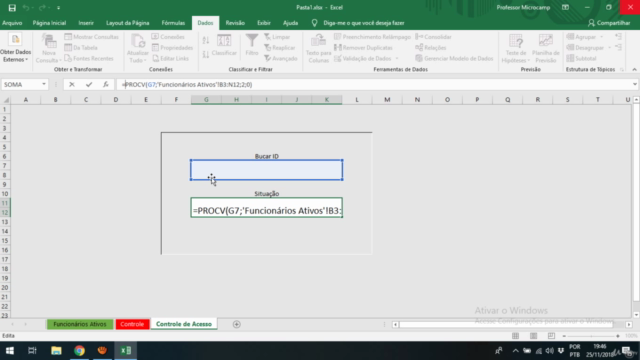Open the Revisão tab
The image size is (640, 360).
(235, 23)
